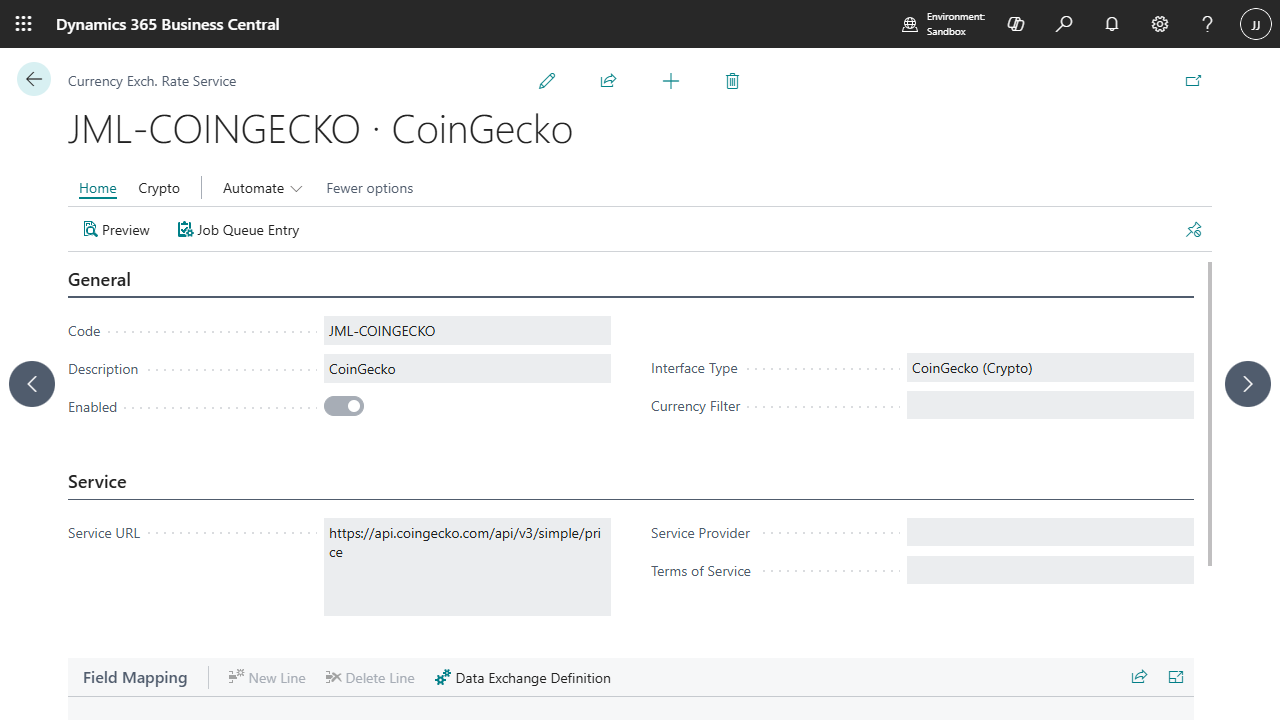Image resolution: width=1280 pixels, height=720 pixels.
Task: Select the Preview action icon
Action: [116, 229]
